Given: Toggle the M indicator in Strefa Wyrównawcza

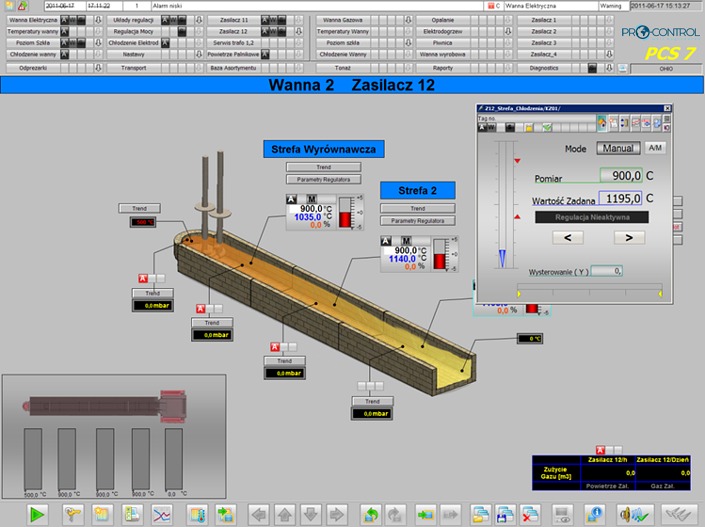Looking at the screenshot, I should point(311,199).
